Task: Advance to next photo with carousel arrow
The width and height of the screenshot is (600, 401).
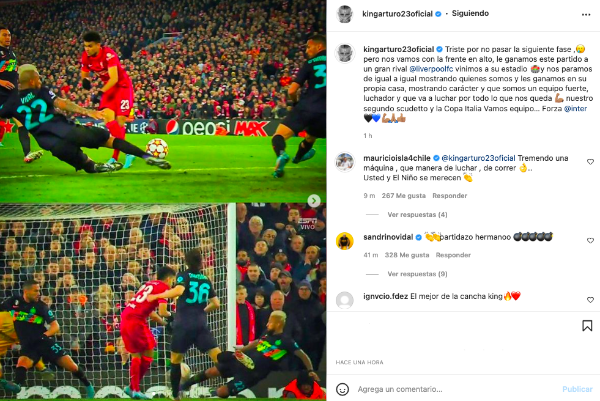Action: point(314,200)
